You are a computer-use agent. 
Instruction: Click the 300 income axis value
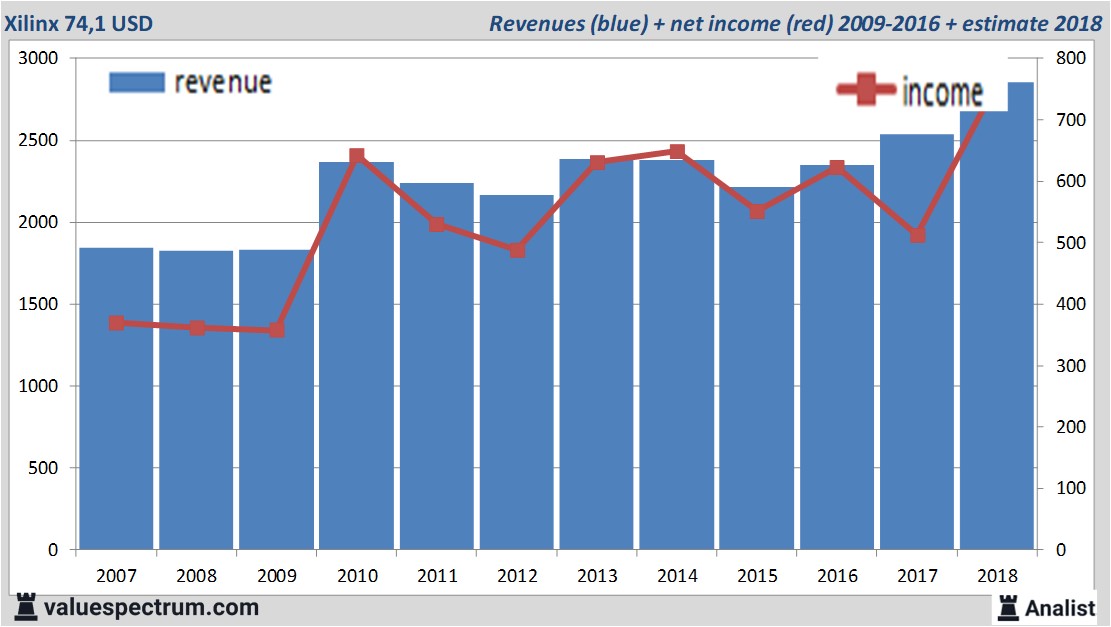point(1071,366)
